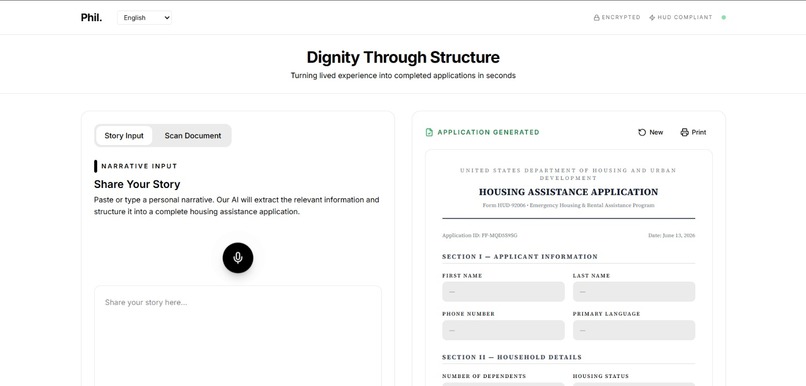Screen dimensions: 806x386
Task: Click the Application Generated document icon
Action: (x=429, y=133)
